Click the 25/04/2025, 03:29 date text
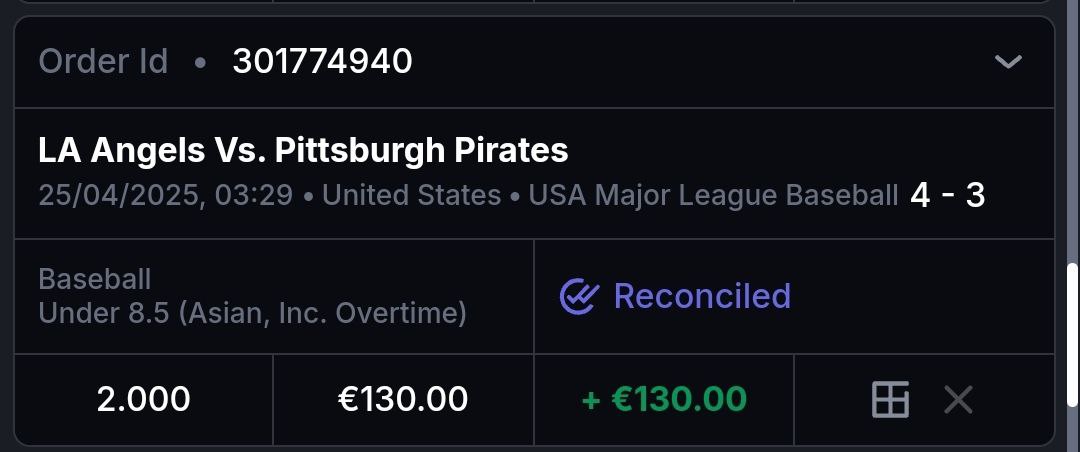Viewport: 1080px width, 452px height. [x=165, y=195]
